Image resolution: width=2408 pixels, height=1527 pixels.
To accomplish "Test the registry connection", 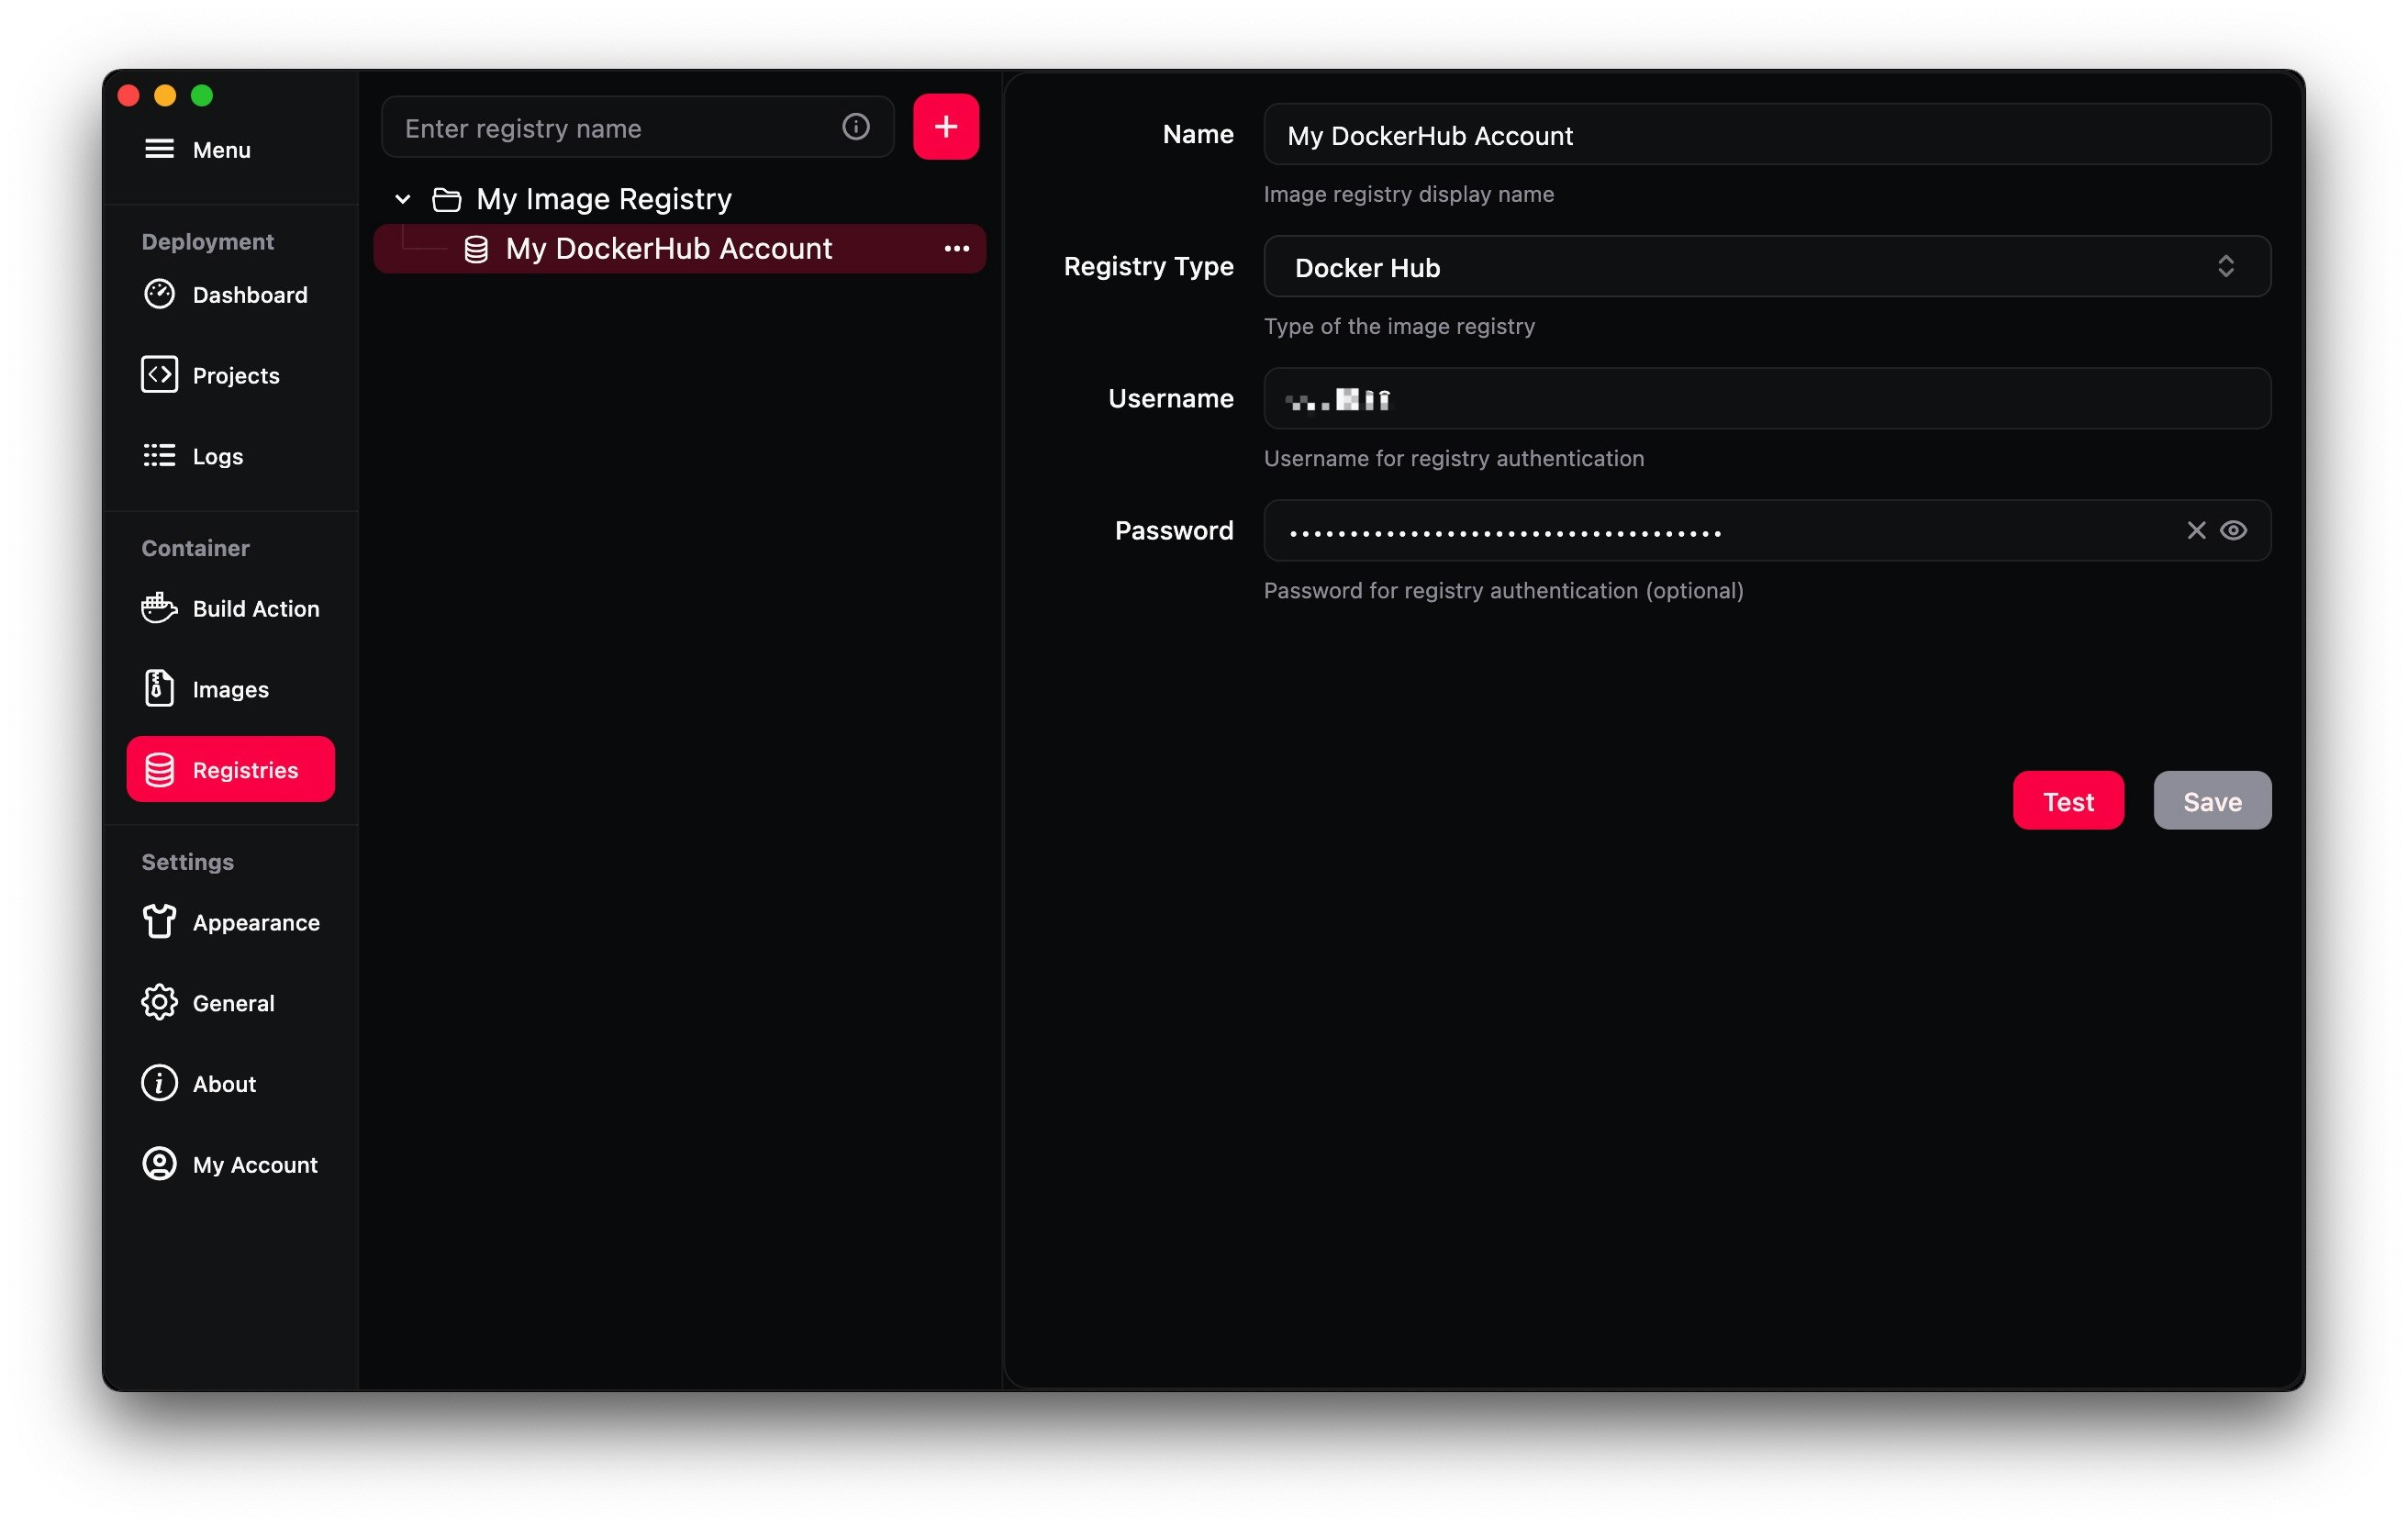I will pos(2068,800).
